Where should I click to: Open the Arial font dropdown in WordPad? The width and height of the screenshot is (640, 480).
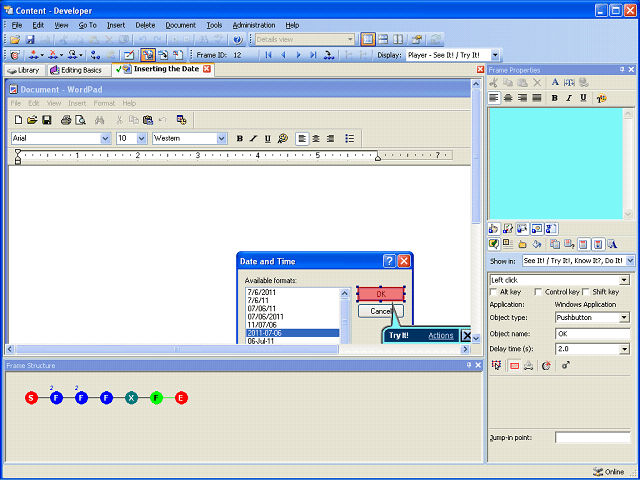105,138
